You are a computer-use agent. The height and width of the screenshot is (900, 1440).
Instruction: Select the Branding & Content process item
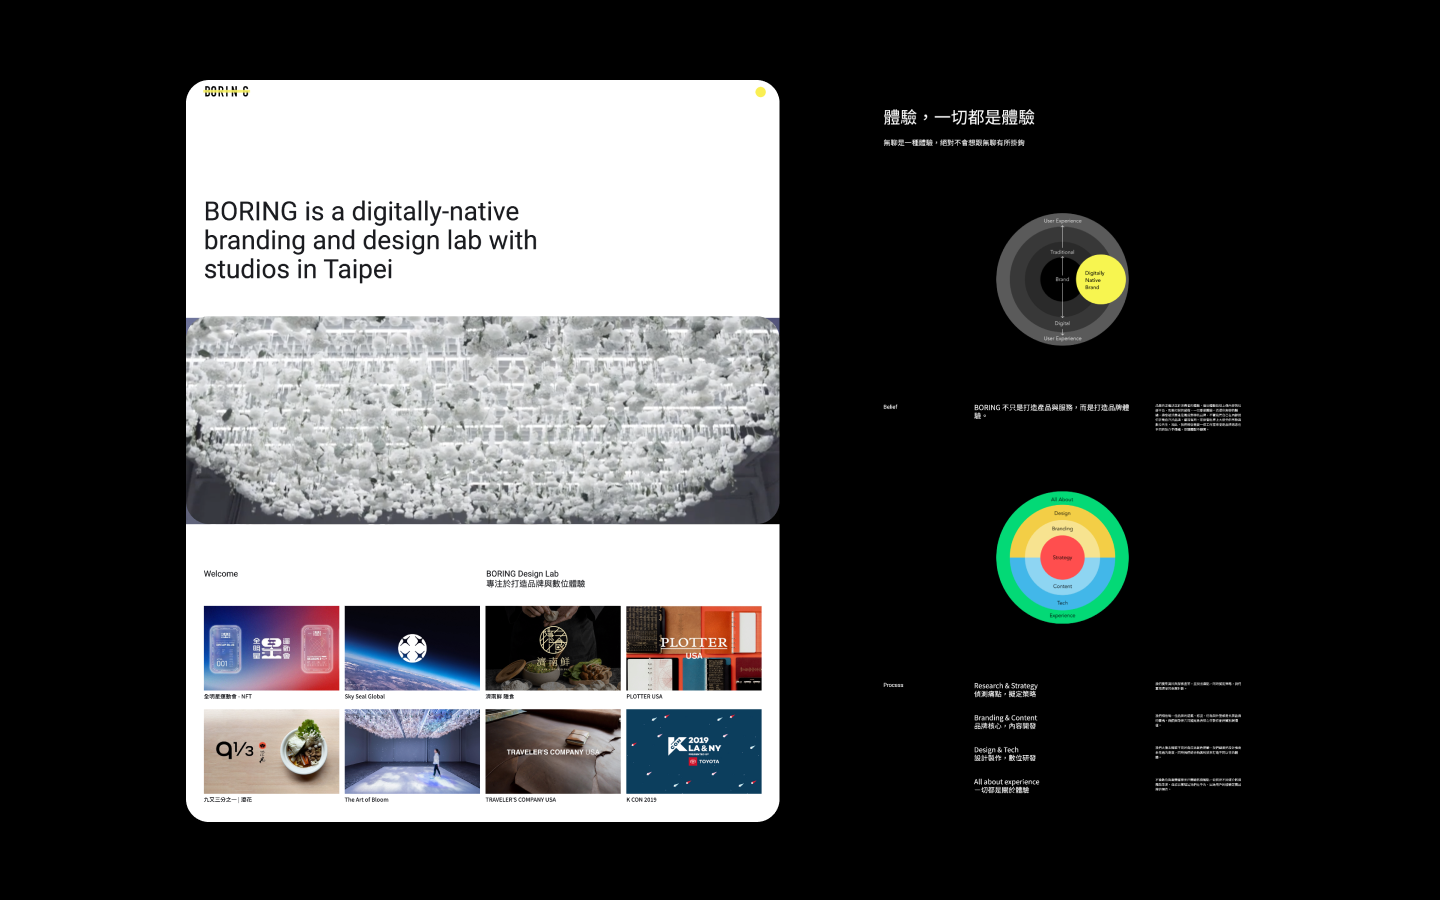coord(1005,722)
